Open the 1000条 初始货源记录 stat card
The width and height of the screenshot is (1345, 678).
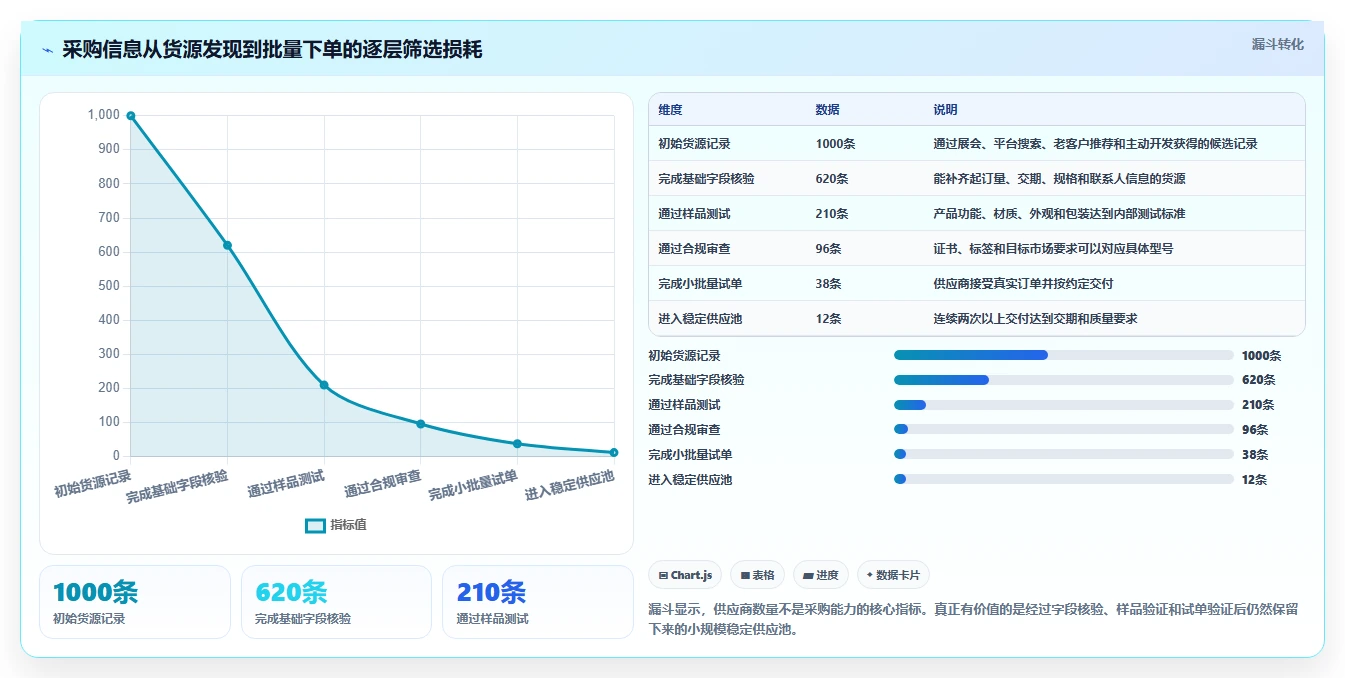tap(135, 602)
